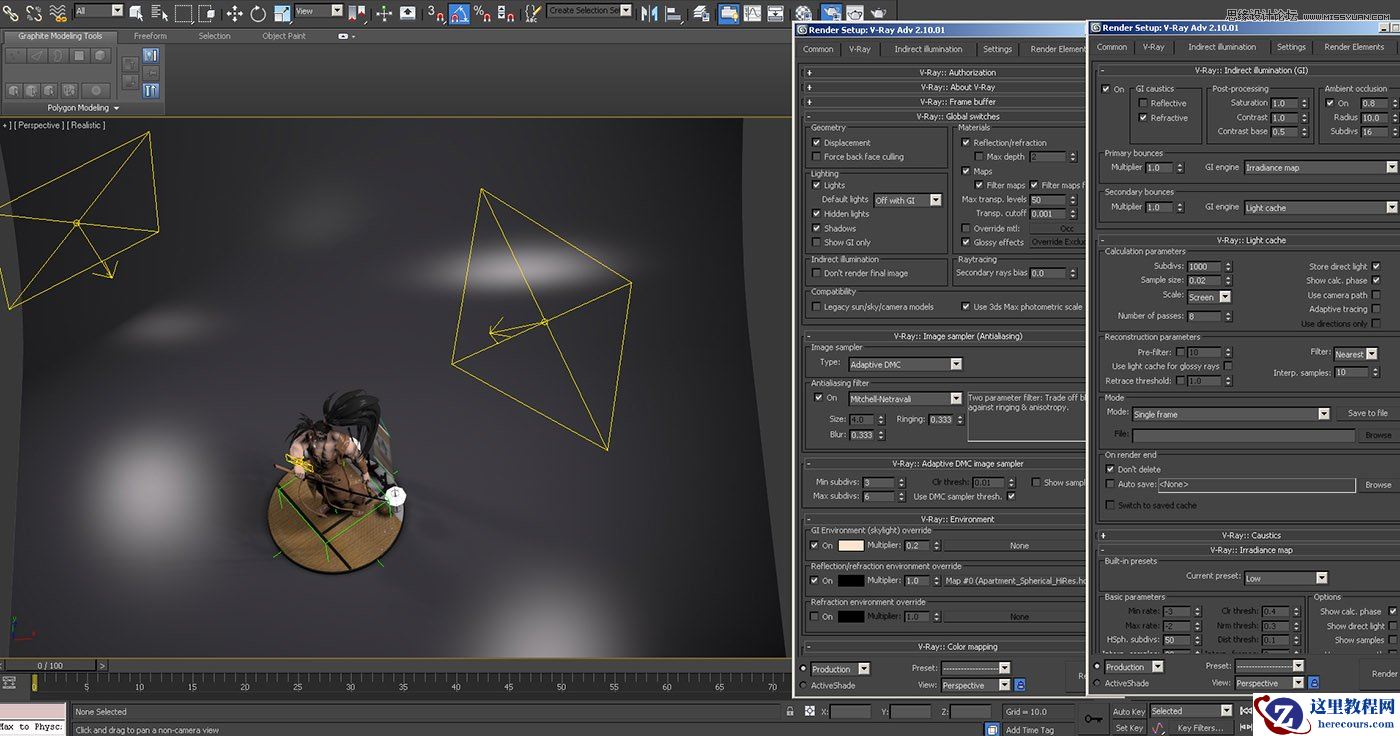Click Browse next to Auto save
Viewport: 1400px width, 736px height.
point(1377,484)
